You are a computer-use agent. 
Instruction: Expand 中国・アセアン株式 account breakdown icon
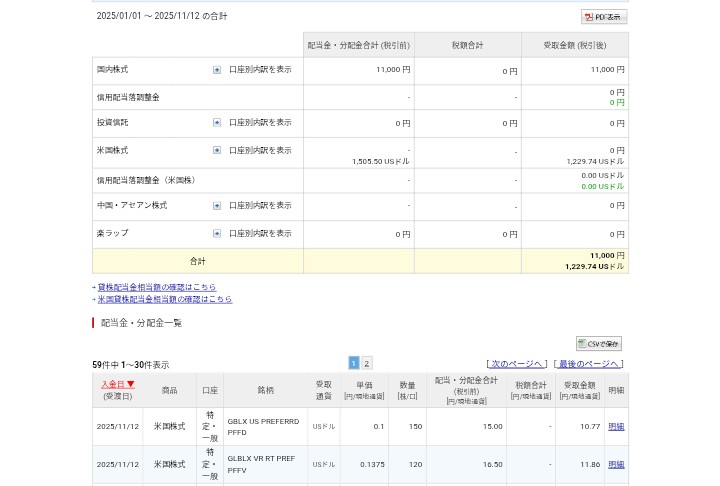pos(217,206)
